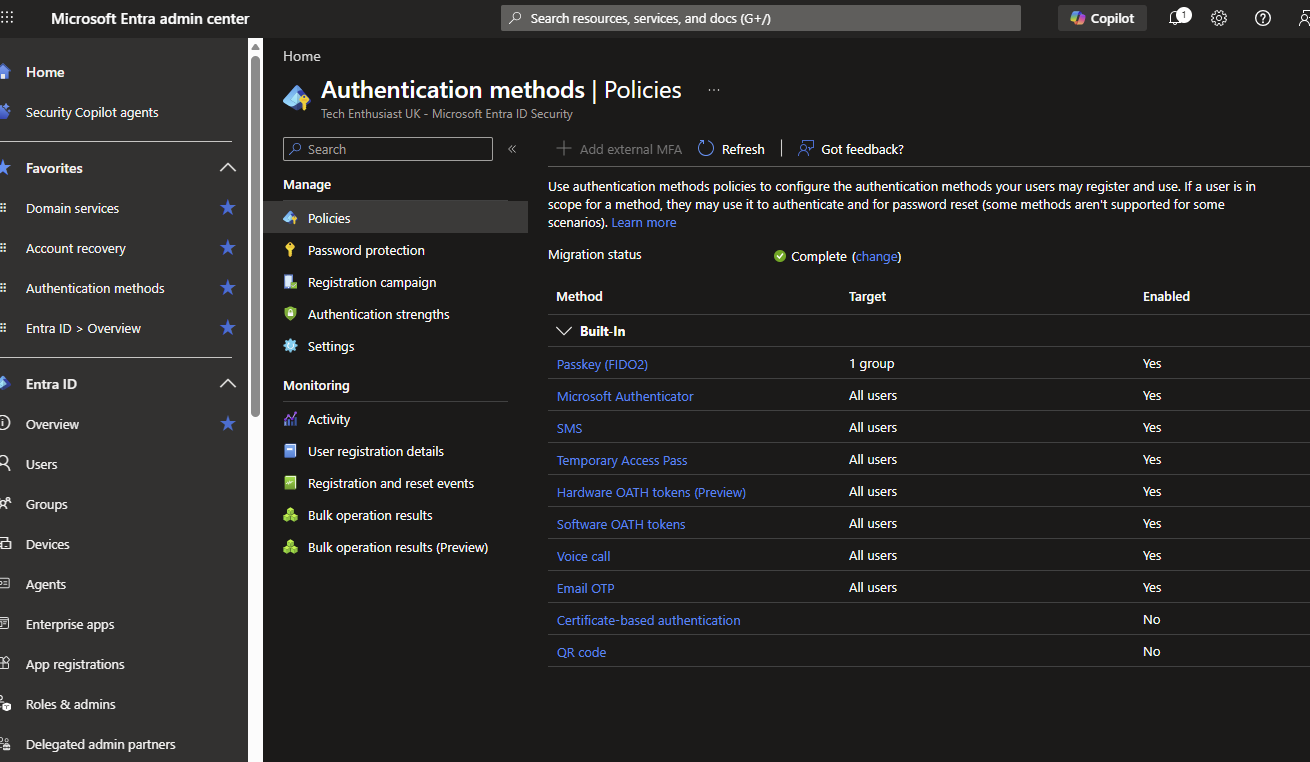Click the Authentication strengths shield icon

pyautogui.click(x=291, y=314)
